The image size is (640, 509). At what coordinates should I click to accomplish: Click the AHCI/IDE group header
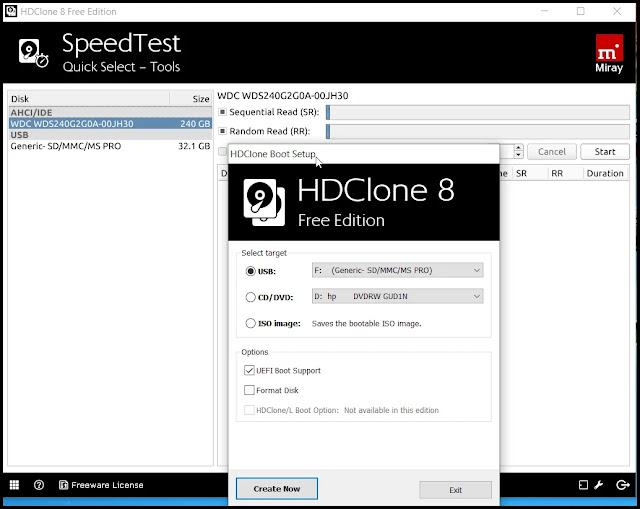[x=110, y=112]
